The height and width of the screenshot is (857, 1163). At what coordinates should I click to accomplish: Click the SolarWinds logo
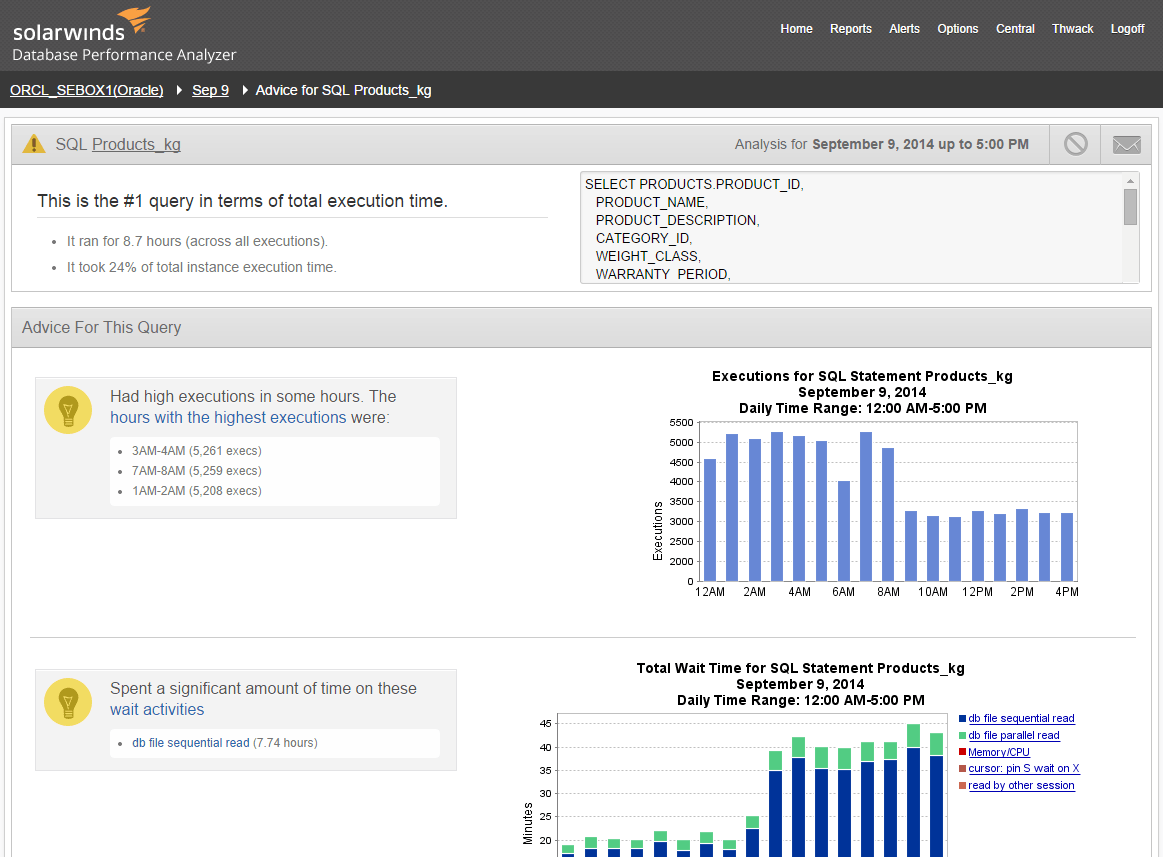80,25
